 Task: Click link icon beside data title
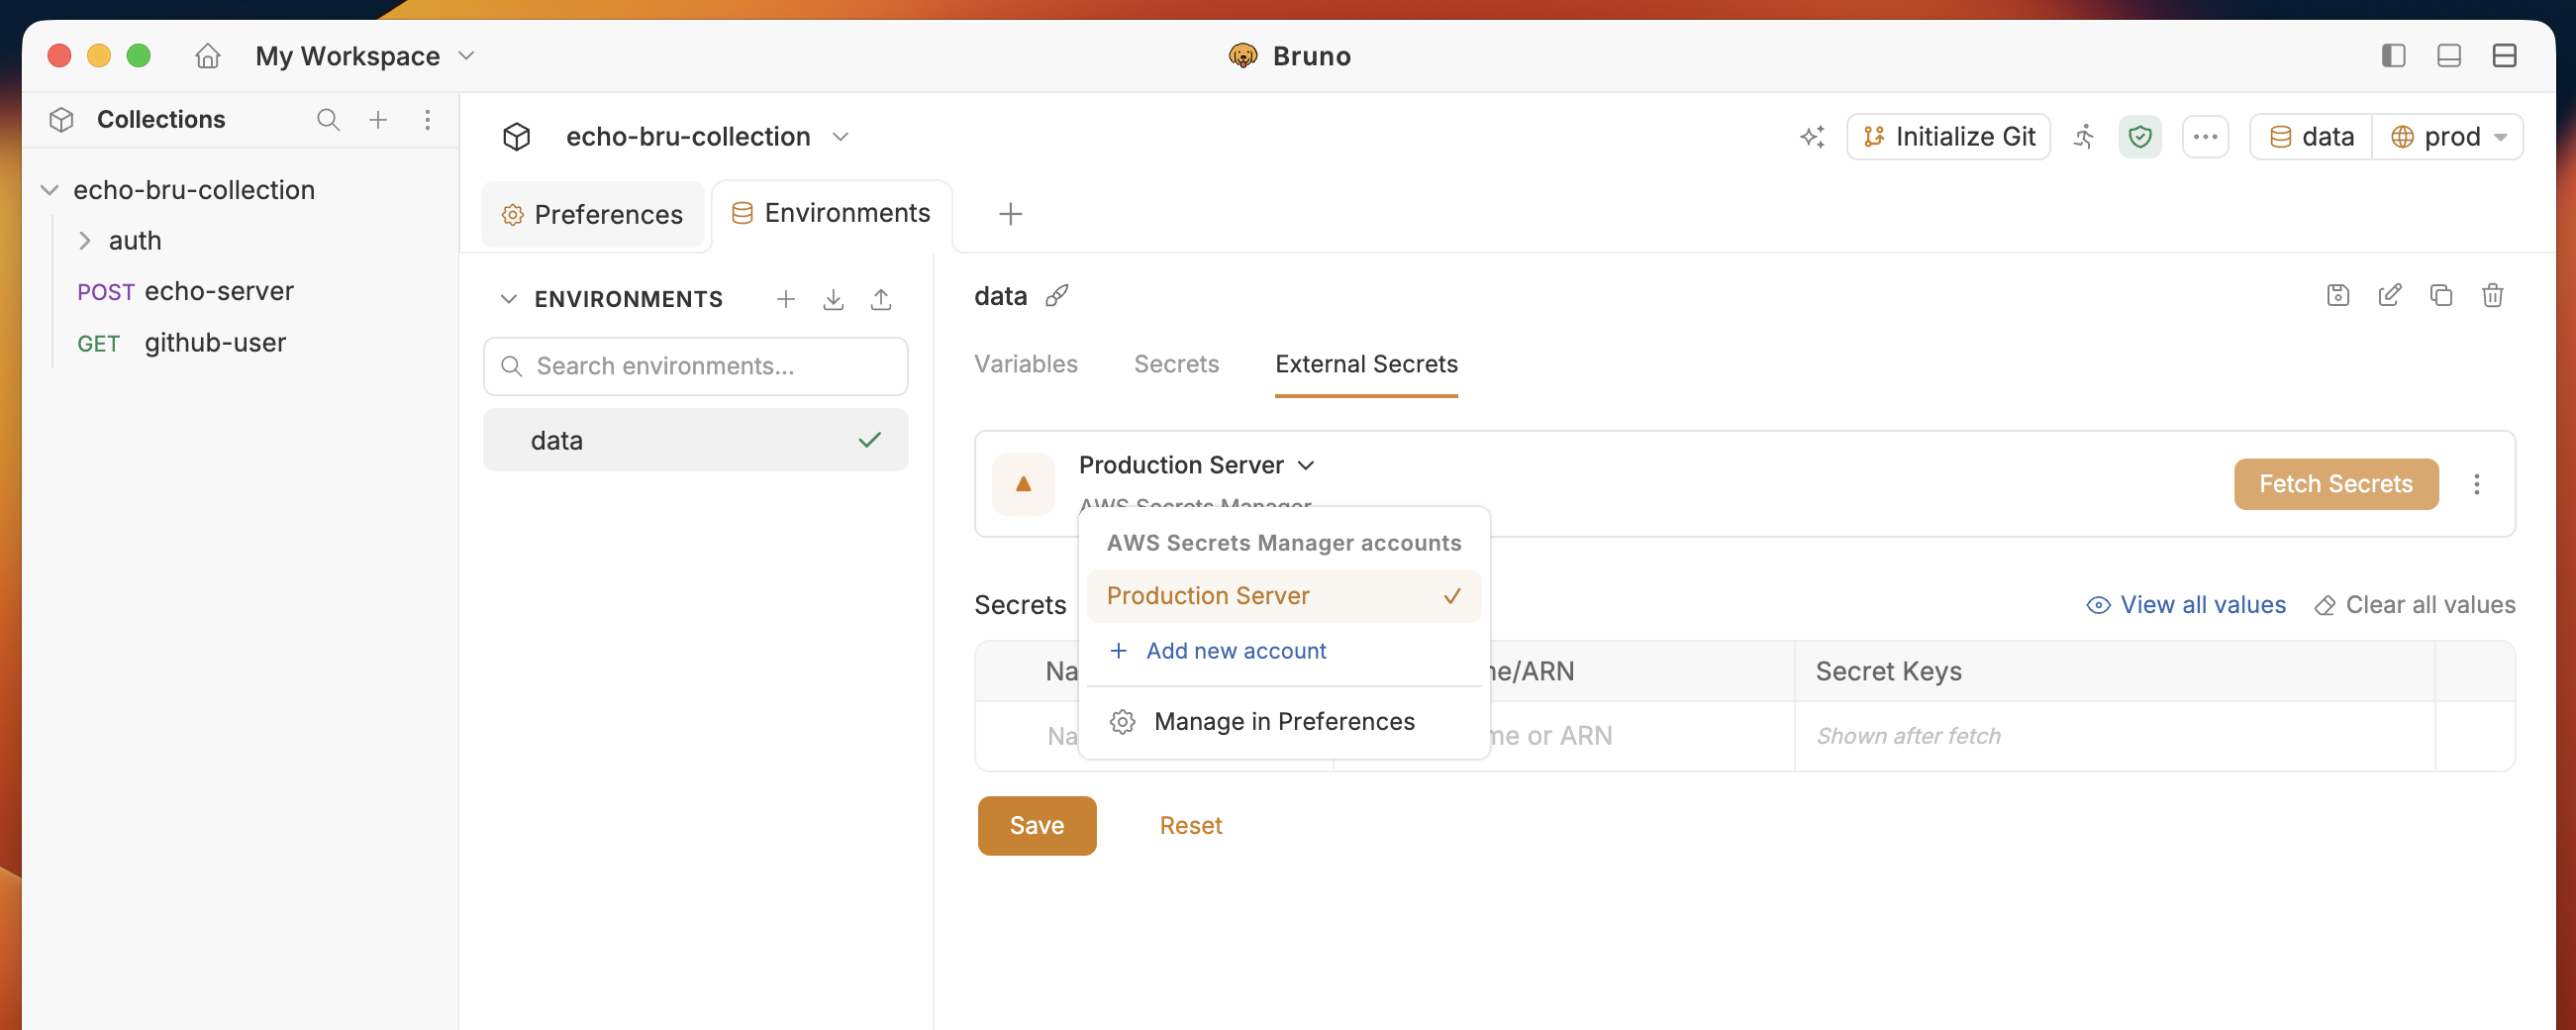pos(1057,296)
